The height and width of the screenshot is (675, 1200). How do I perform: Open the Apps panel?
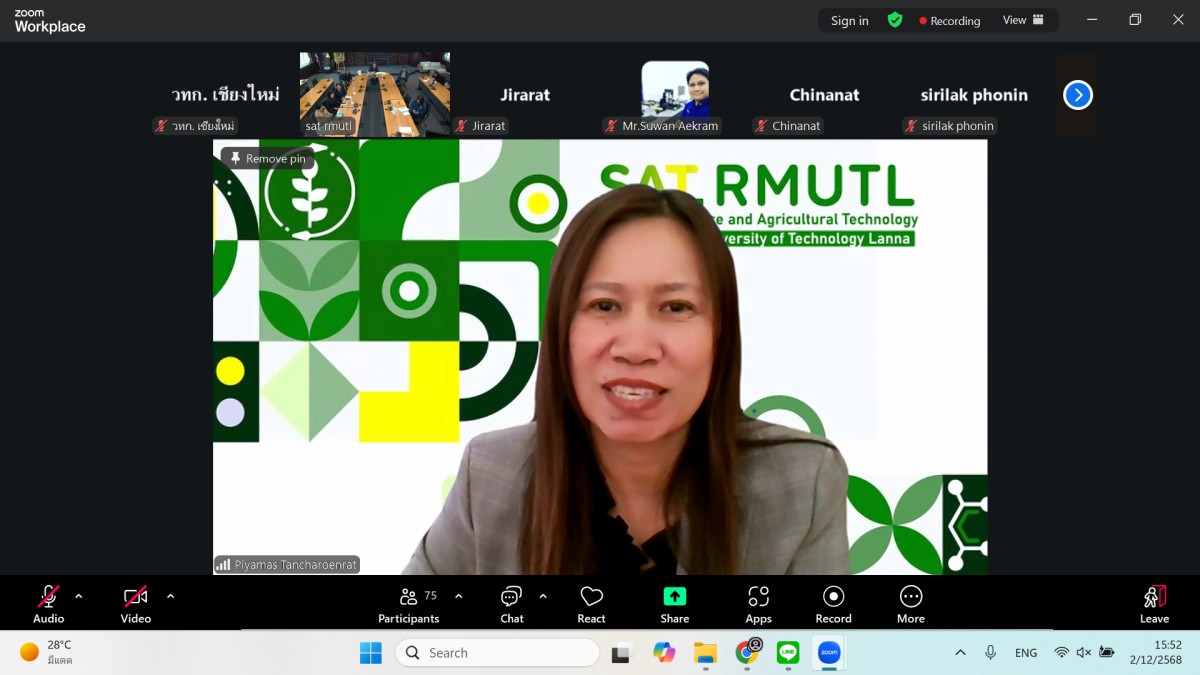click(x=758, y=604)
